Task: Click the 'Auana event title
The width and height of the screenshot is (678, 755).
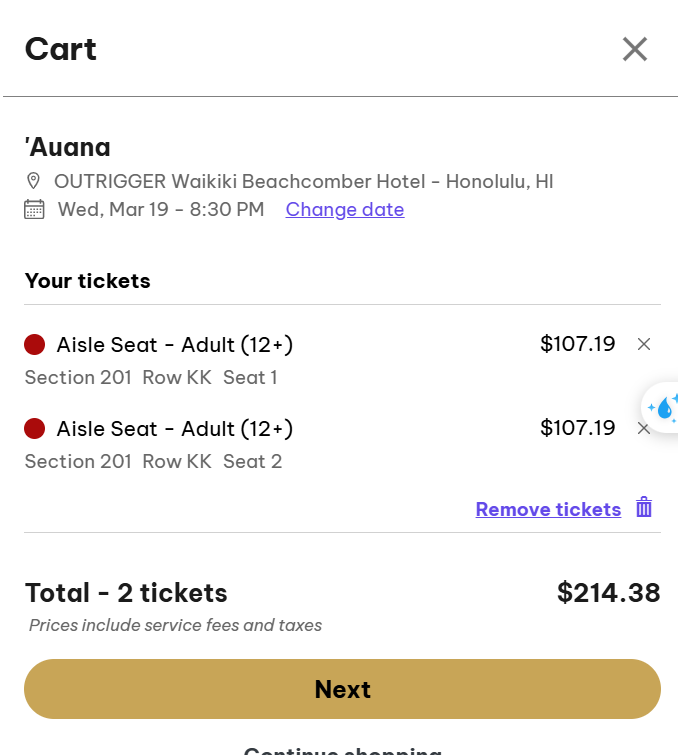Action: pos(68,147)
